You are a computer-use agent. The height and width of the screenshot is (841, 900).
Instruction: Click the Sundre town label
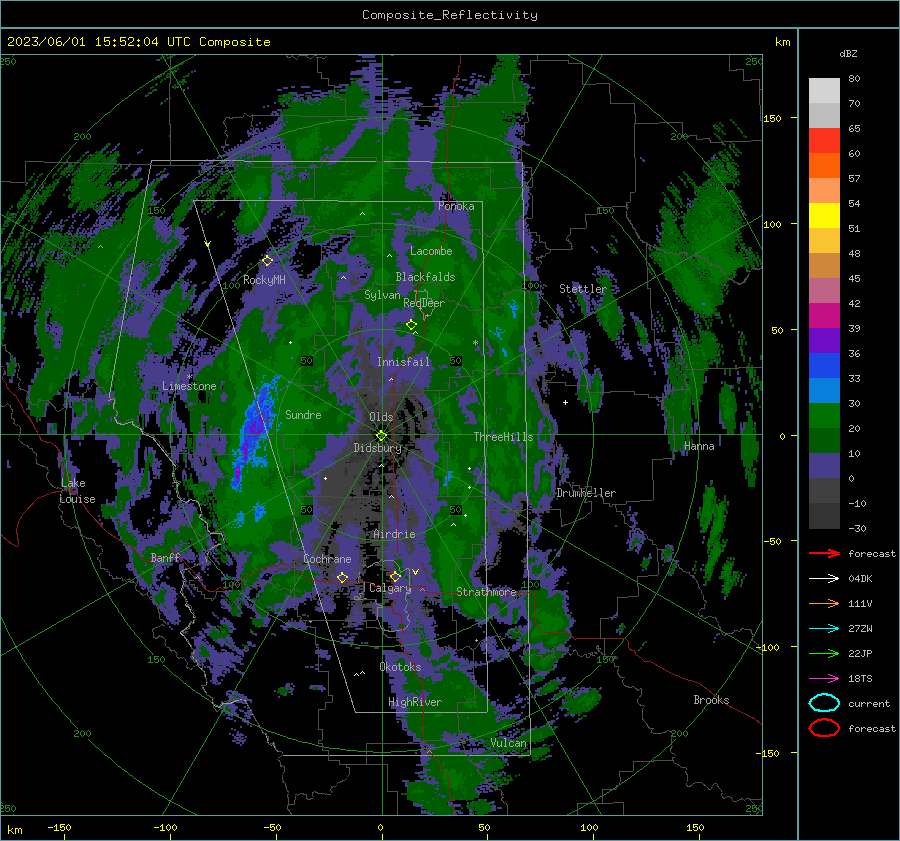[303, 414]
